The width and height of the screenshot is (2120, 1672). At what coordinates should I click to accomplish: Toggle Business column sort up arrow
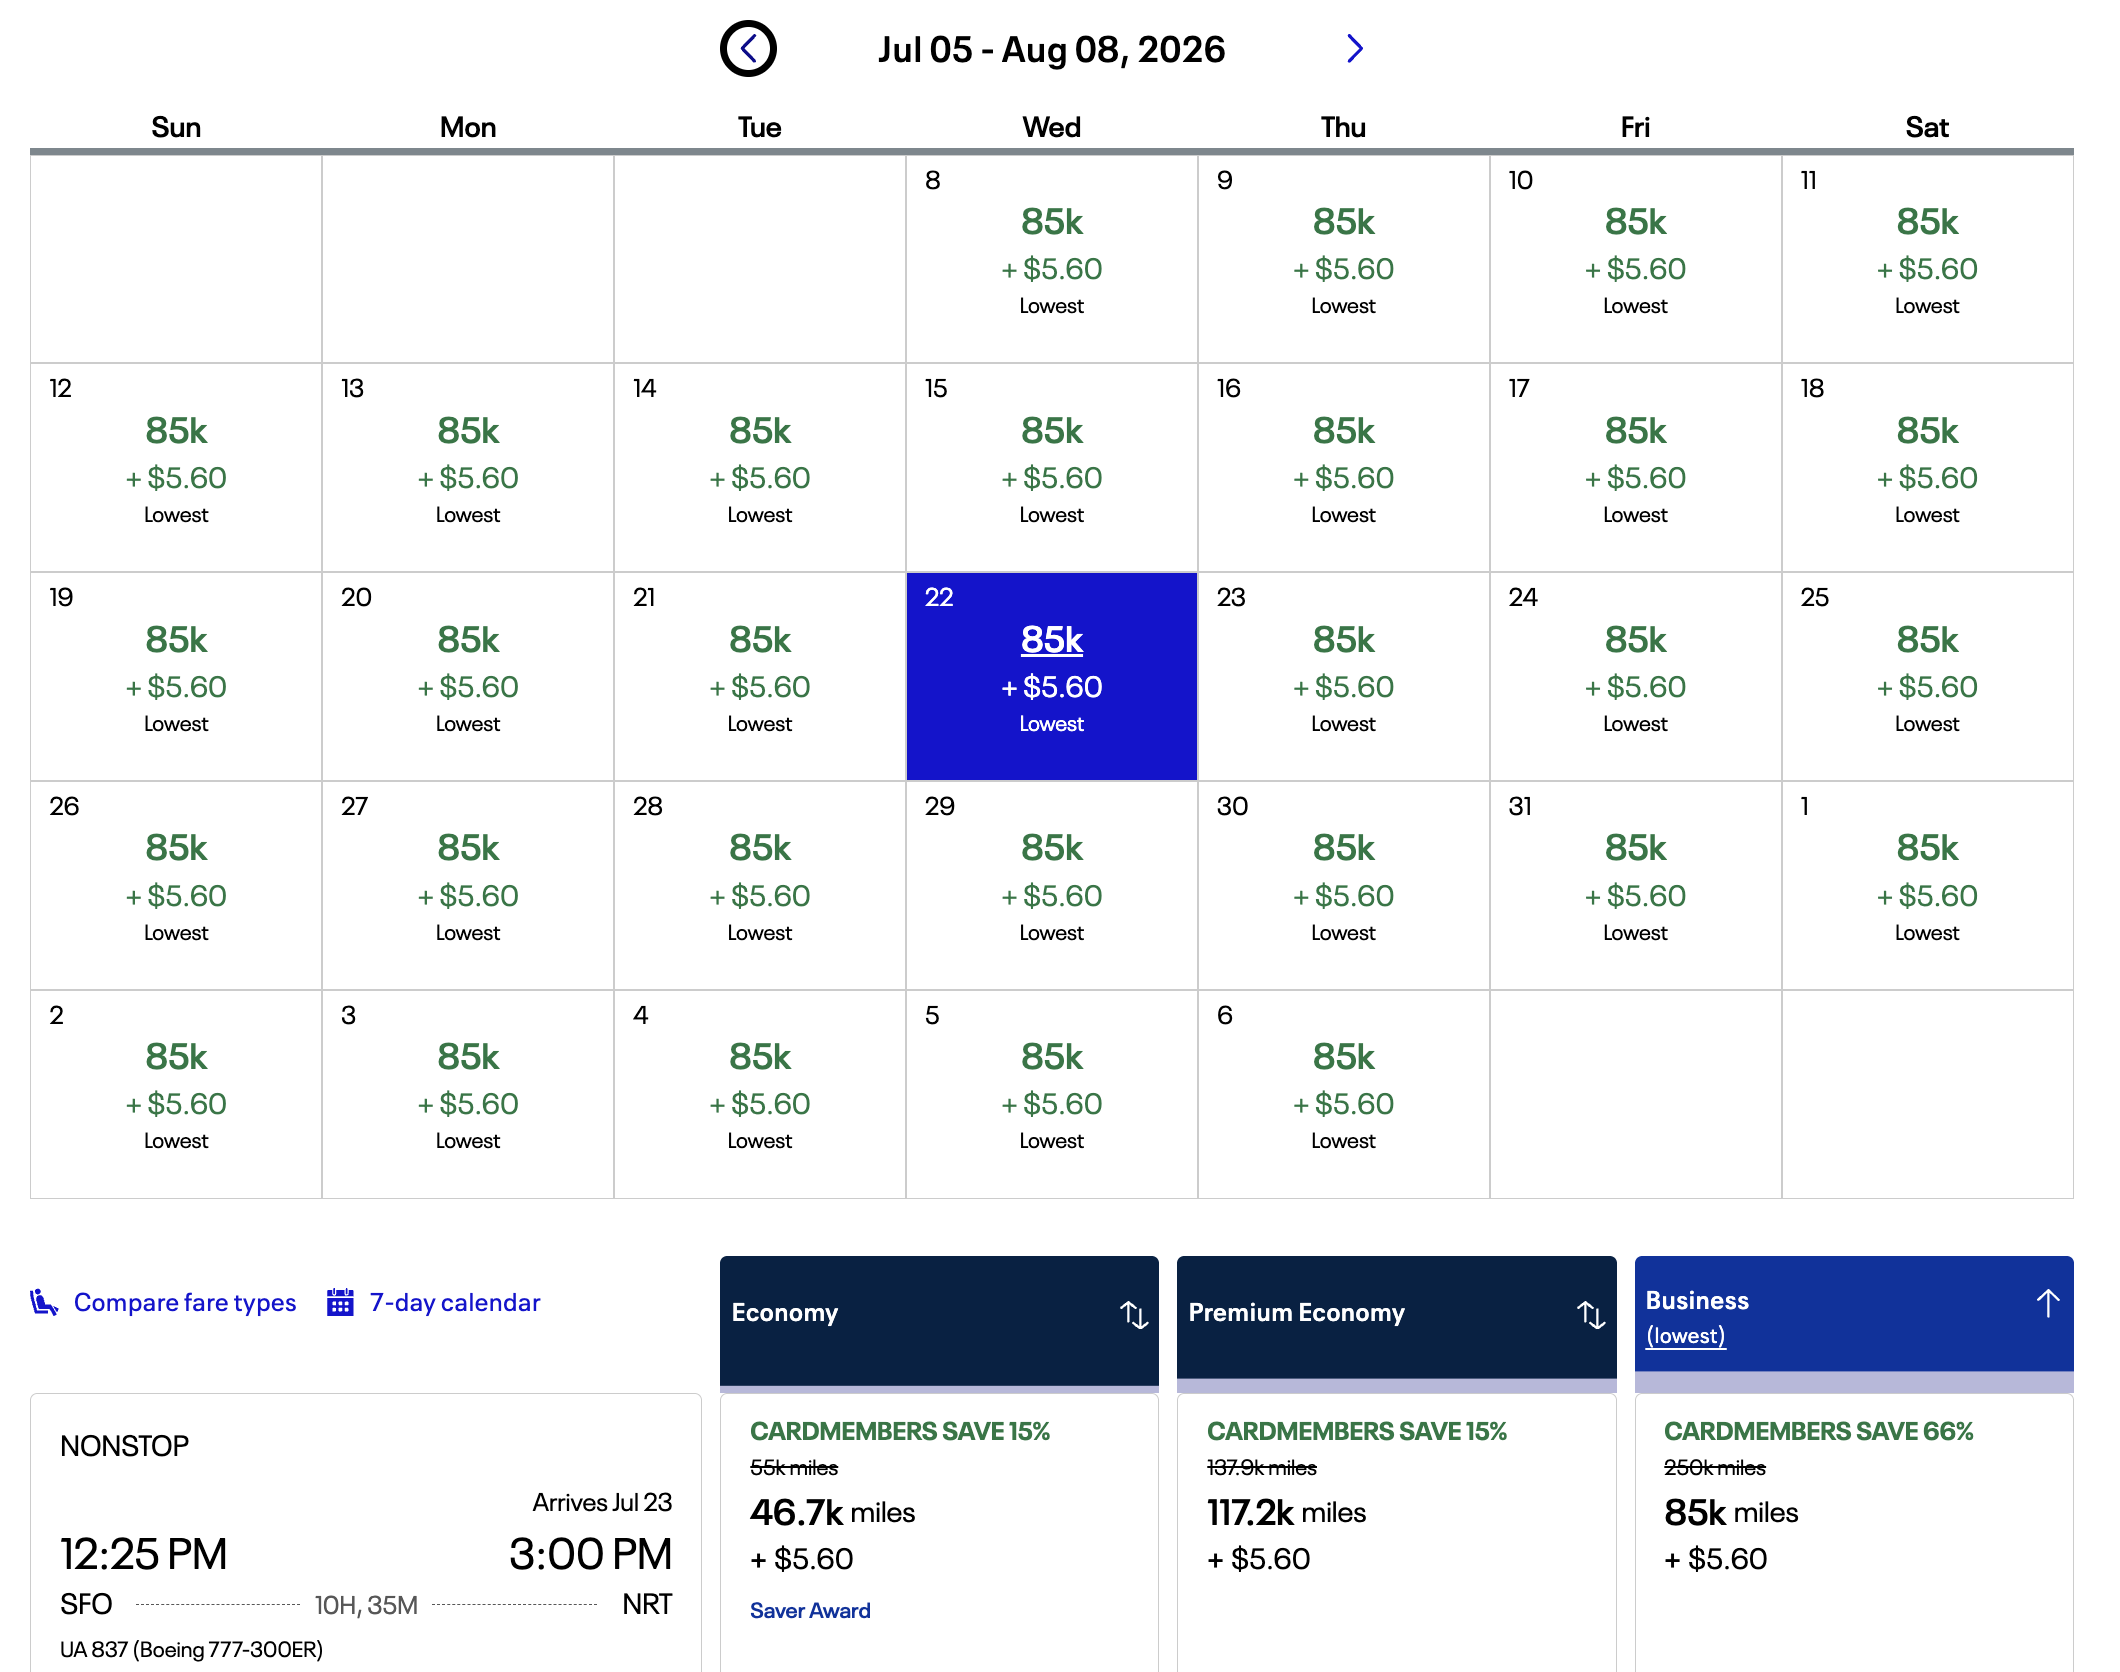2047,1302
